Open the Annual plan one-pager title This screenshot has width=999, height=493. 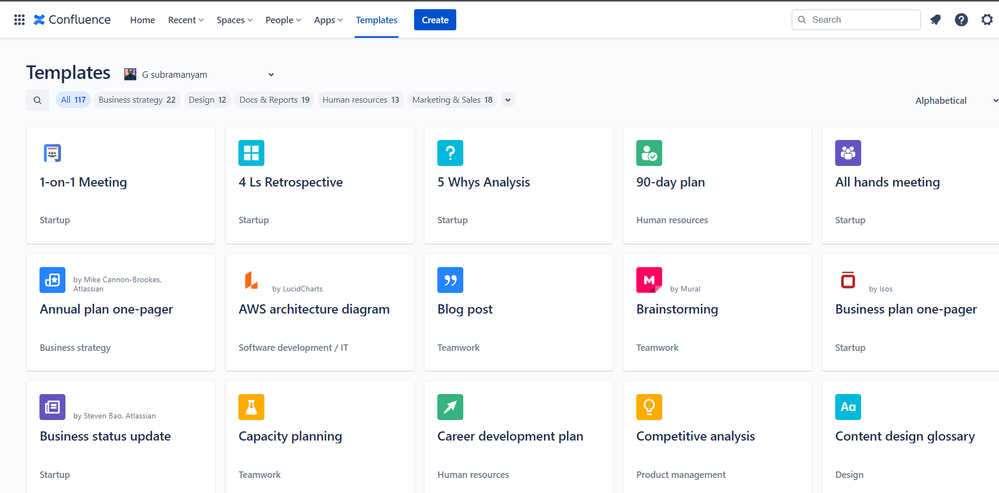point(106,310)
